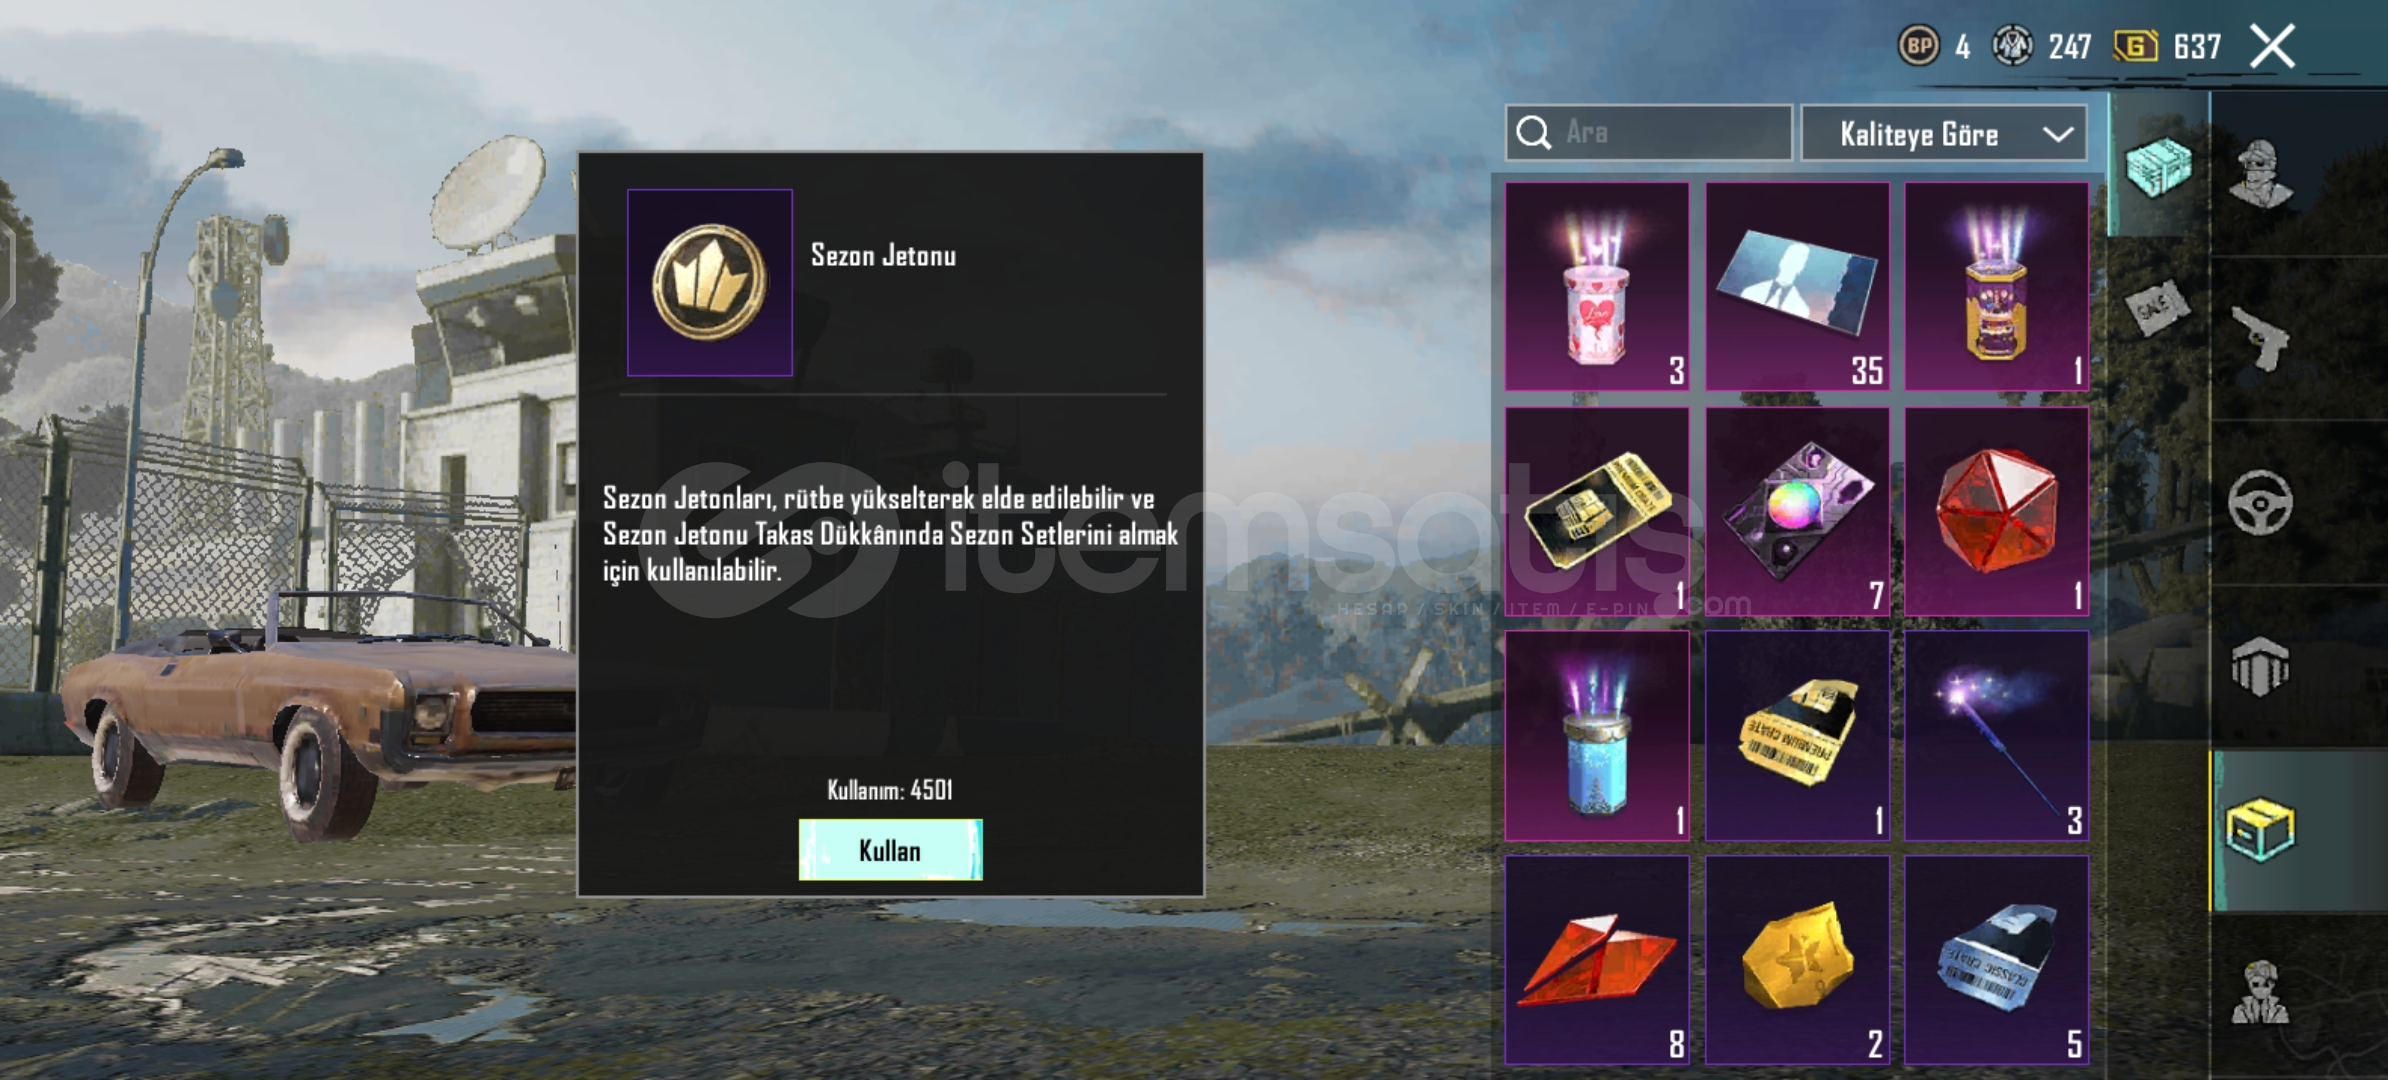Image resolution: width=2388 pixels, height=1080 pixels.
Task: Select the magic wand item
Action: tap(1996, 735)
